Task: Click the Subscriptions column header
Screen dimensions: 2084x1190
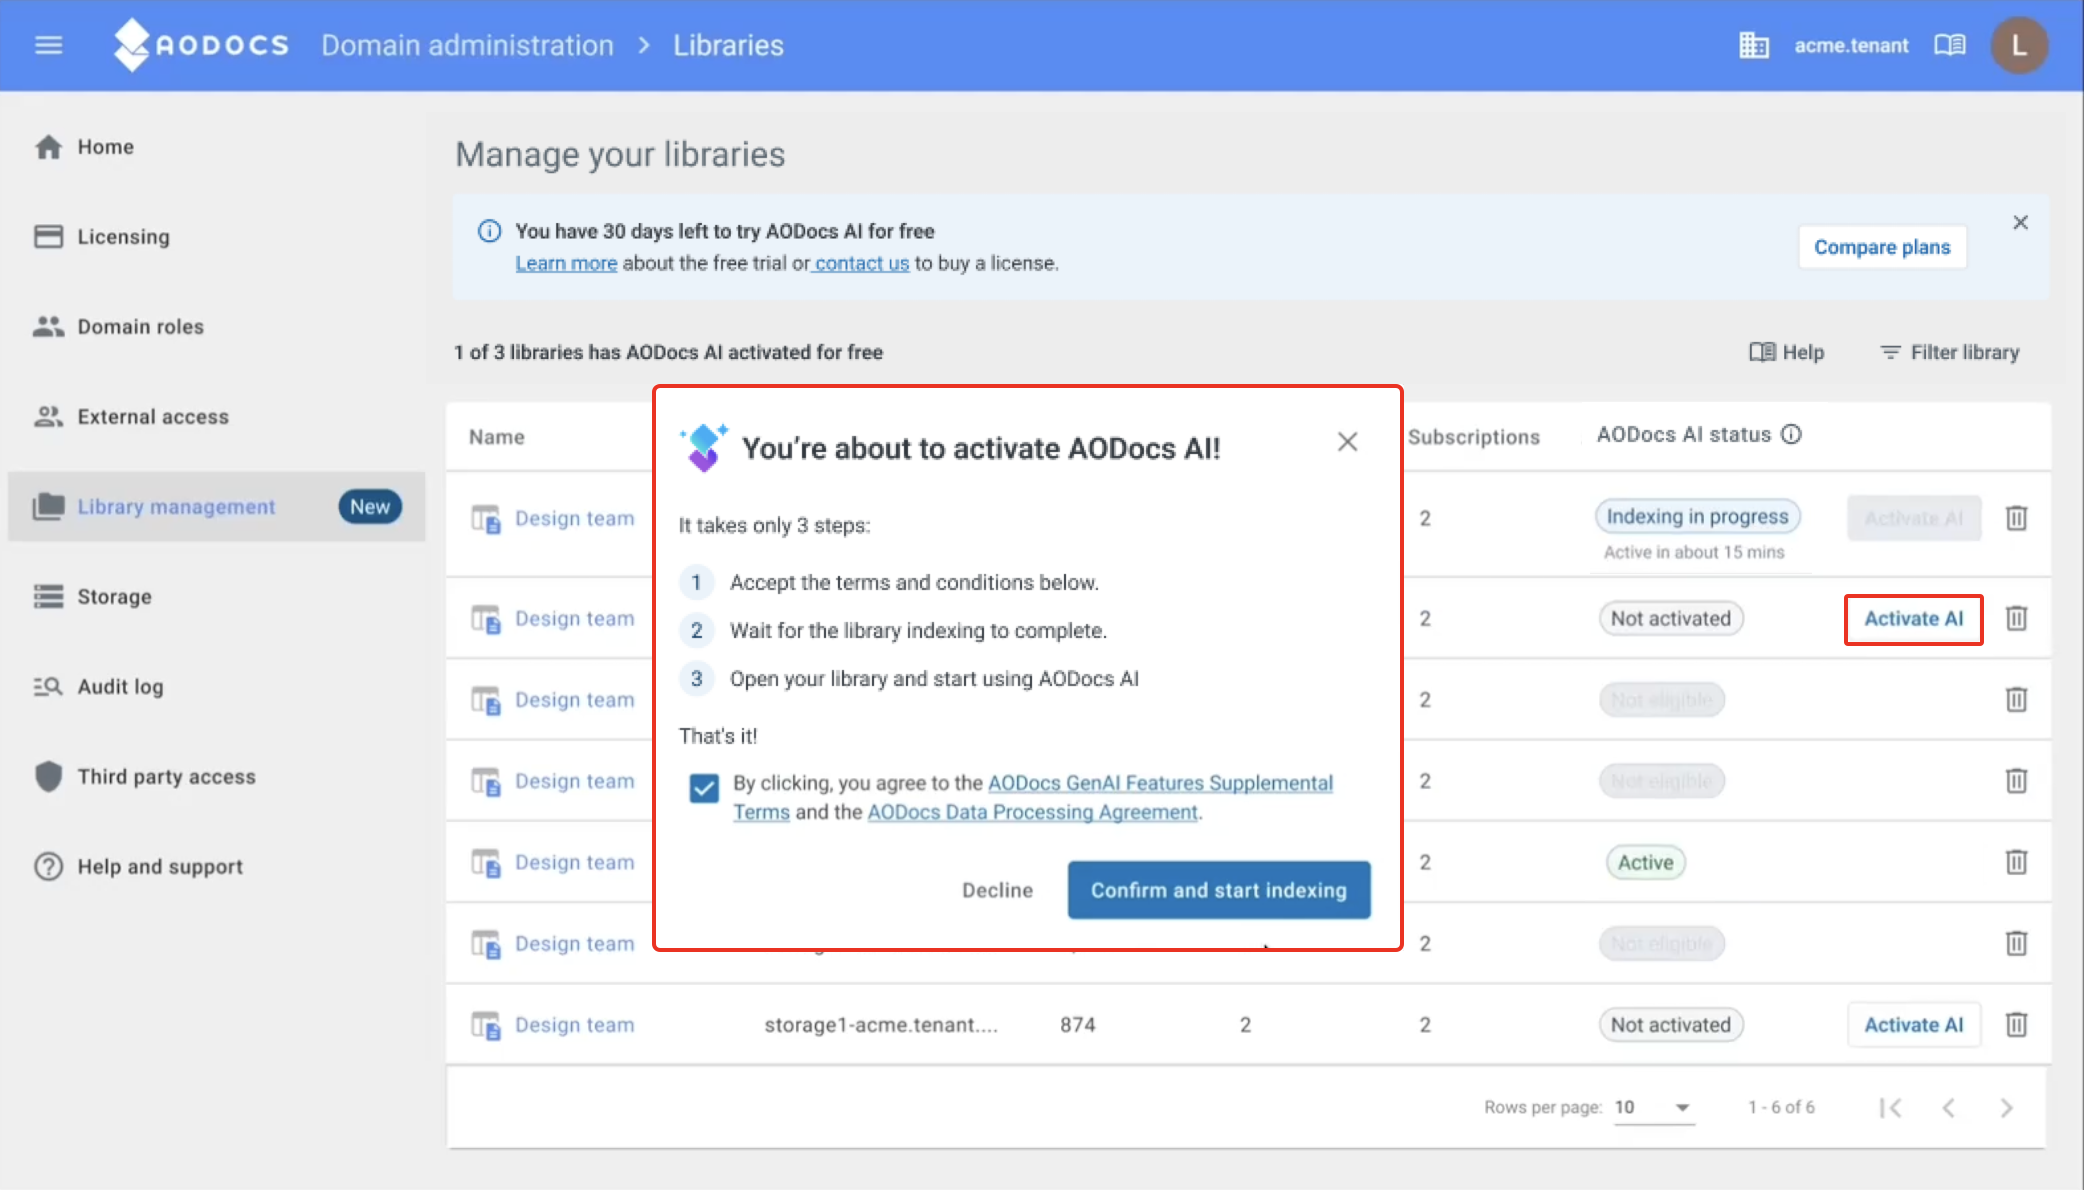Action: (1473, 437)
